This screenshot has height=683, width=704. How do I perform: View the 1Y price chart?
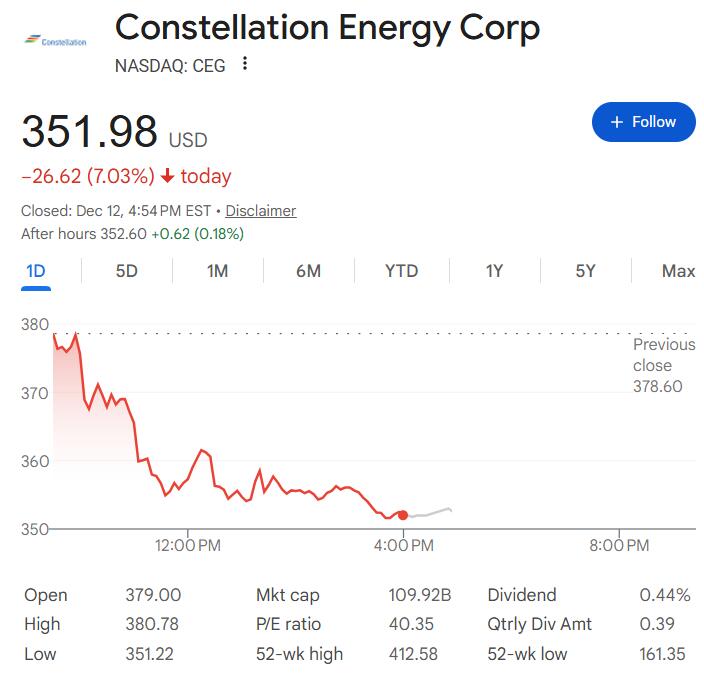pos(494,271)
